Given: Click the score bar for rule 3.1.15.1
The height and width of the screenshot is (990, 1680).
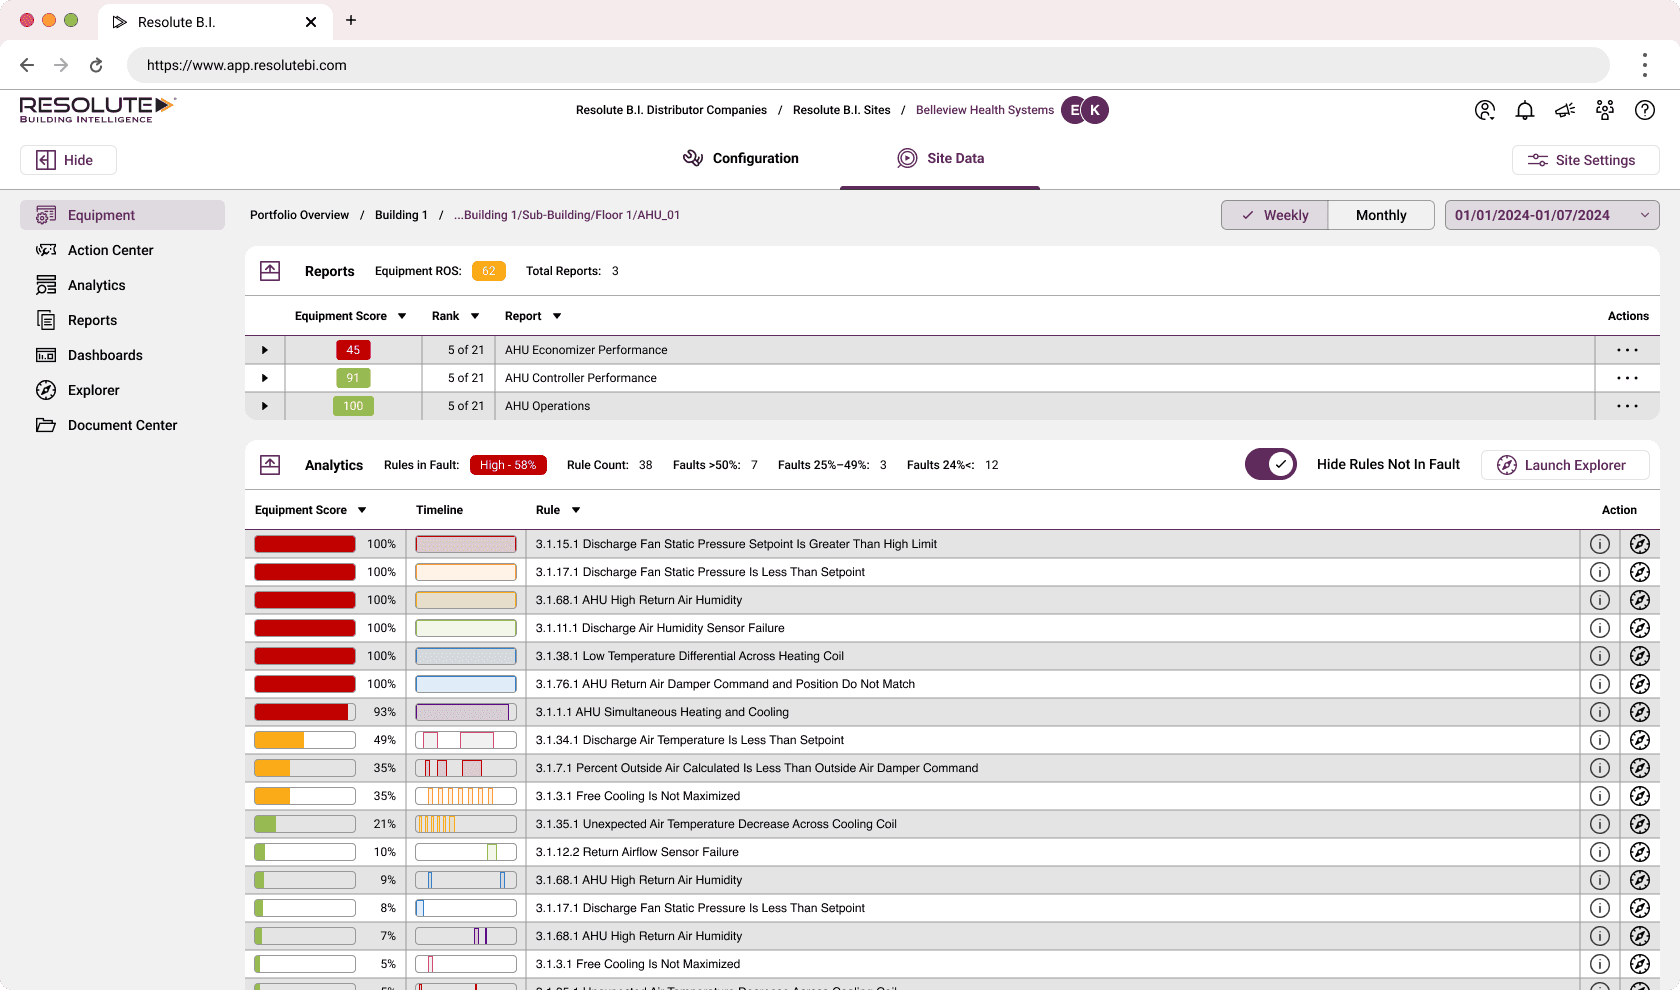Looking at the screenshot, I should (x=305, y=544).
